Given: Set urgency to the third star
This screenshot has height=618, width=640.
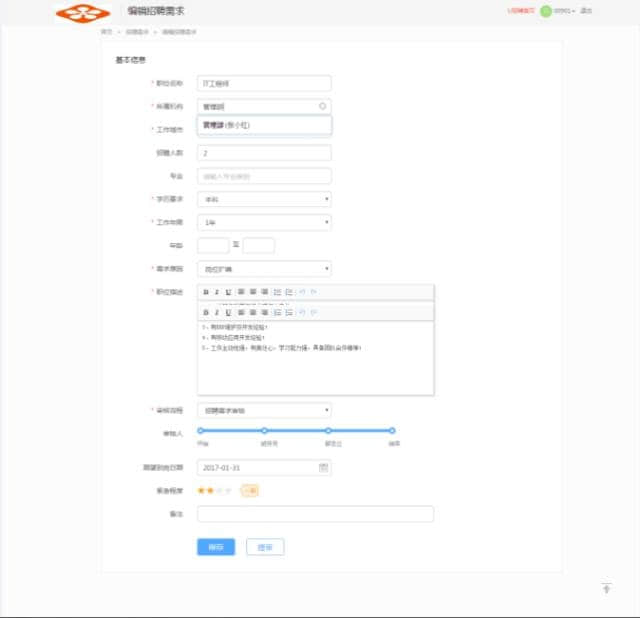Looking at the screenshot, I should click(219, 490).
